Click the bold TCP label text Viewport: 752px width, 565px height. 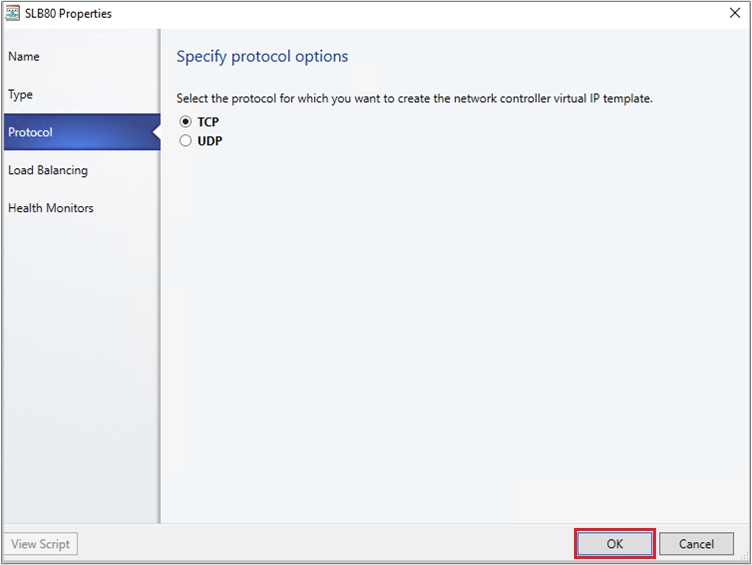[x=208, y=122]
